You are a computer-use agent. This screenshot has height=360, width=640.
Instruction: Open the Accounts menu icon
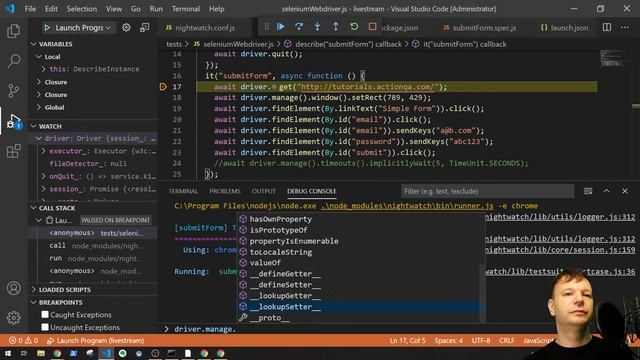(13, 288)
